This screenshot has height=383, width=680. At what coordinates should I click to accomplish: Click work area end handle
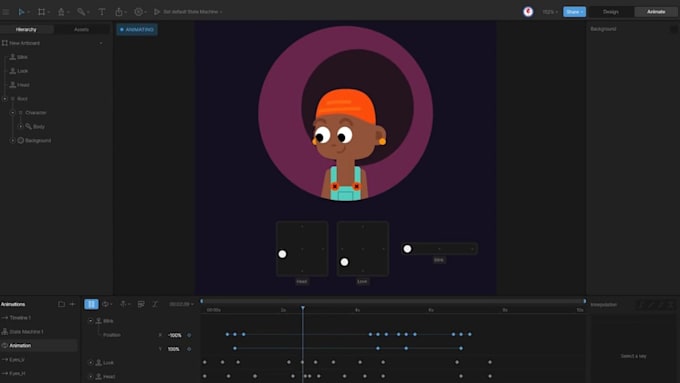pyautogui.click(x=585, y=301)
